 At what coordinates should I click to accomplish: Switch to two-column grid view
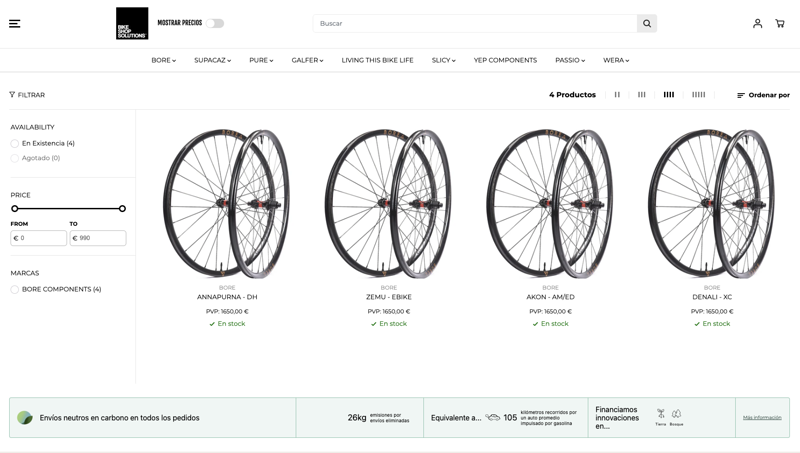[617, 94]
